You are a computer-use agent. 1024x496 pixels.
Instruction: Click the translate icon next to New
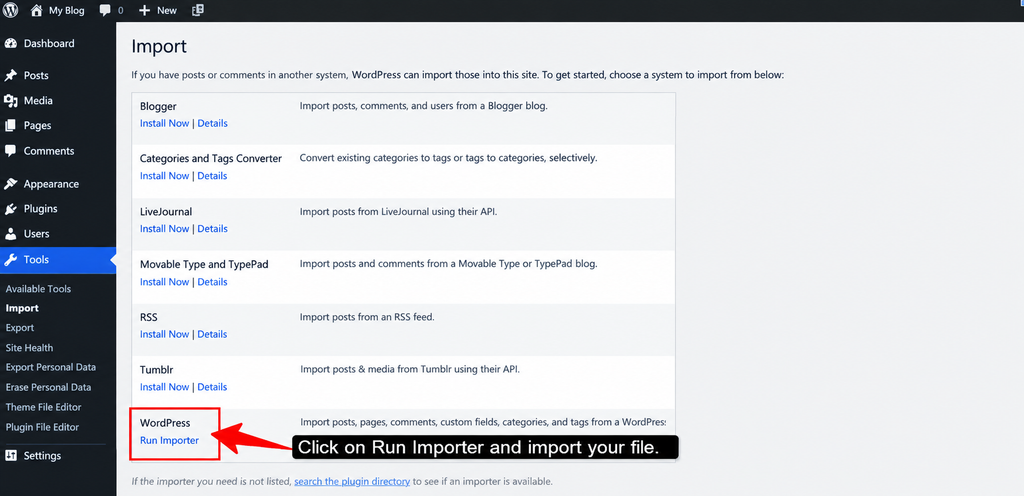[198, 10]
